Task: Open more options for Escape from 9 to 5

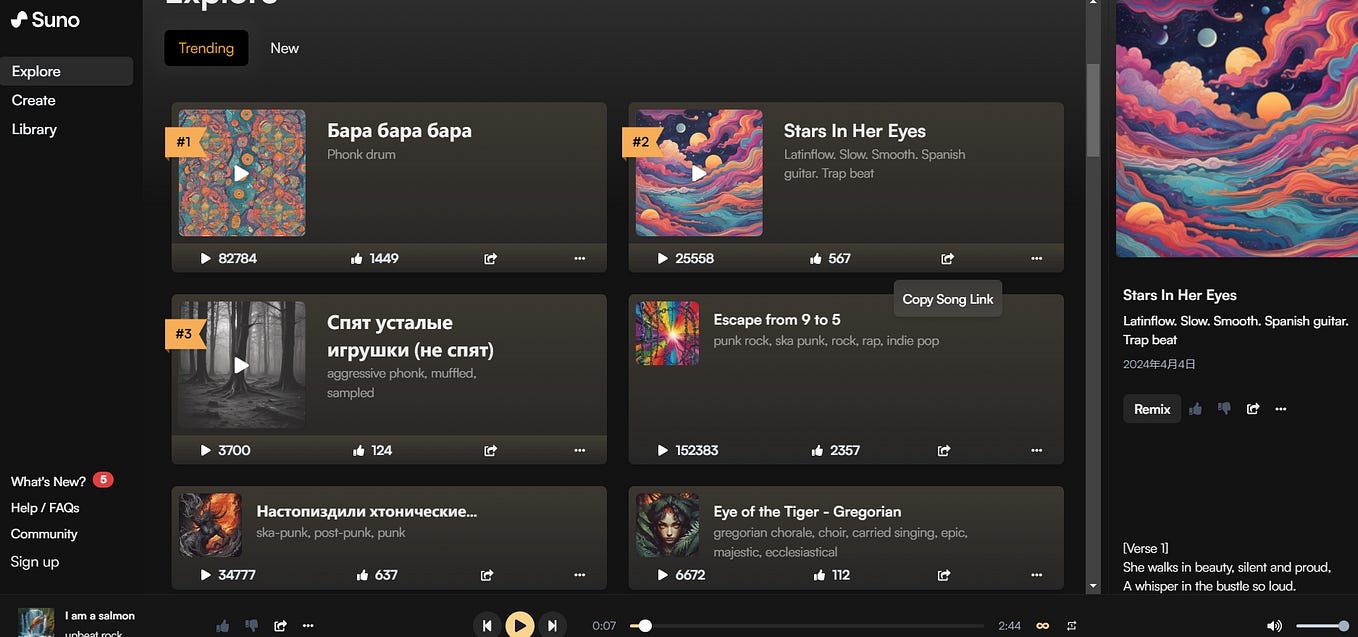Action: (x=1036, y=450)
